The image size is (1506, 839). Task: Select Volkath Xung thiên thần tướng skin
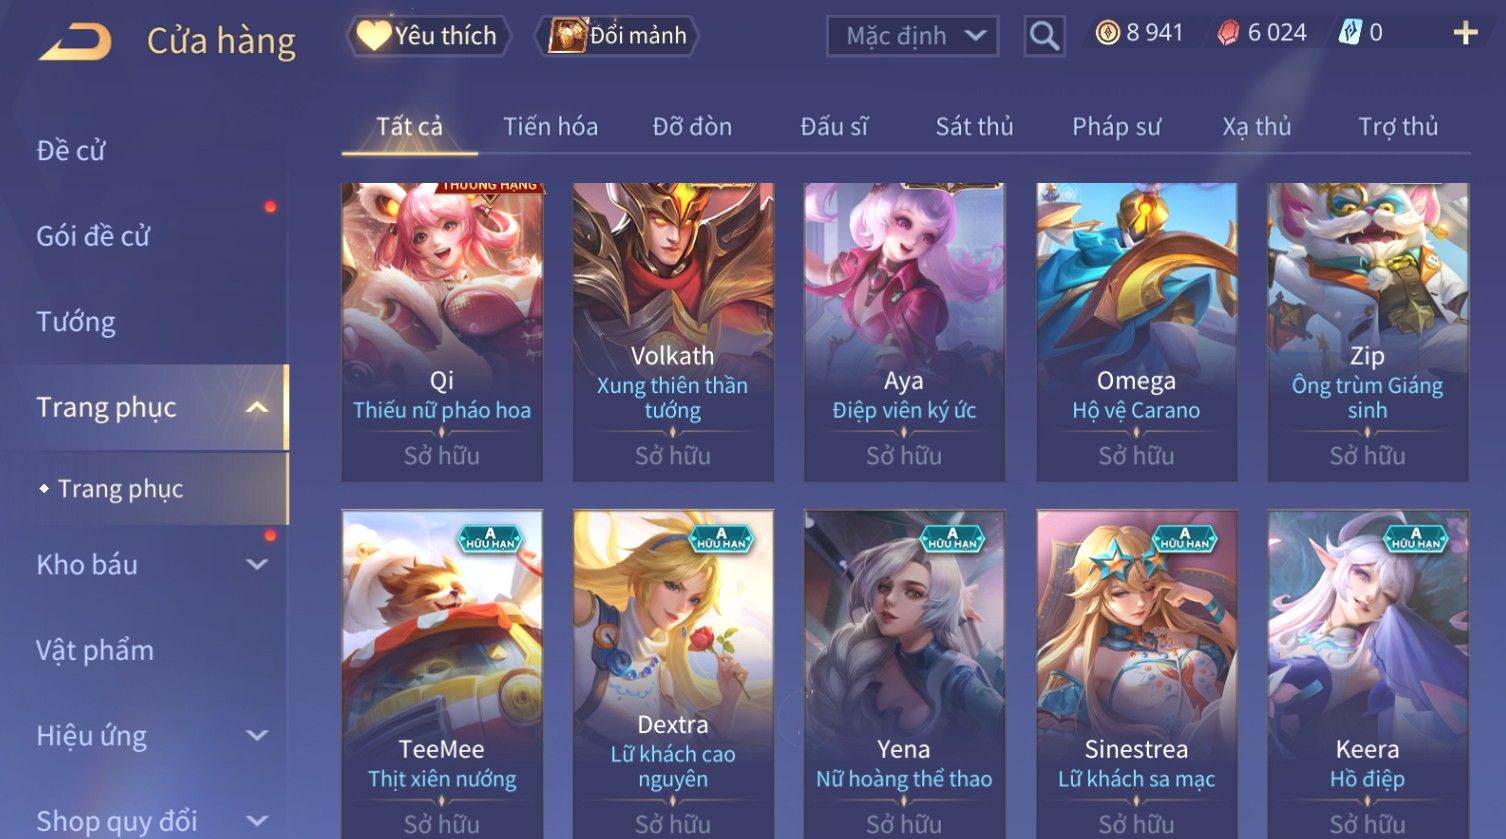point(673,332)
